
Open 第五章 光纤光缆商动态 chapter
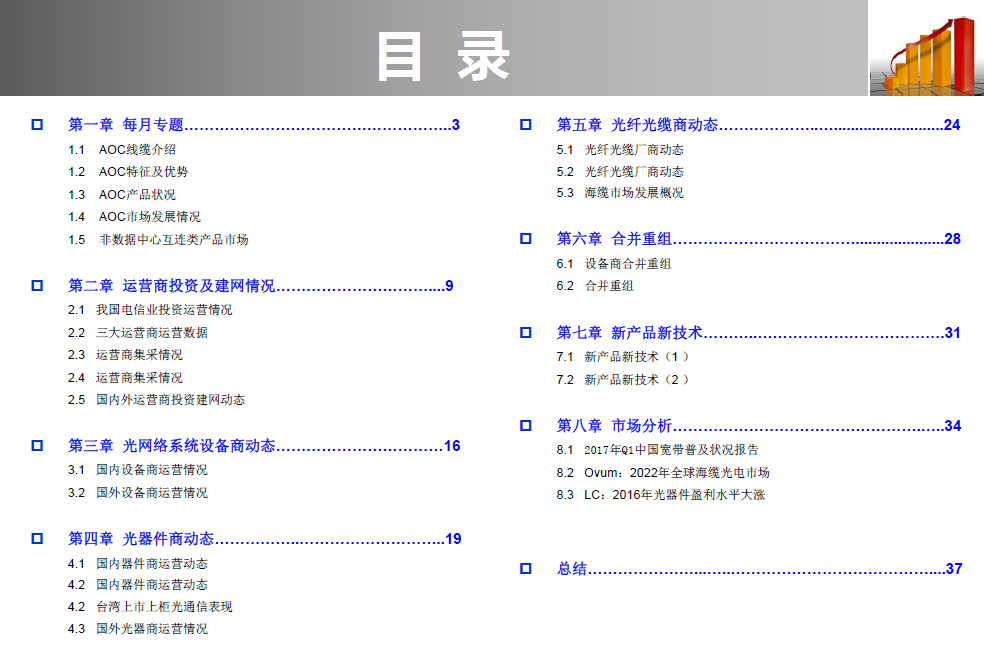pos(637,125)
